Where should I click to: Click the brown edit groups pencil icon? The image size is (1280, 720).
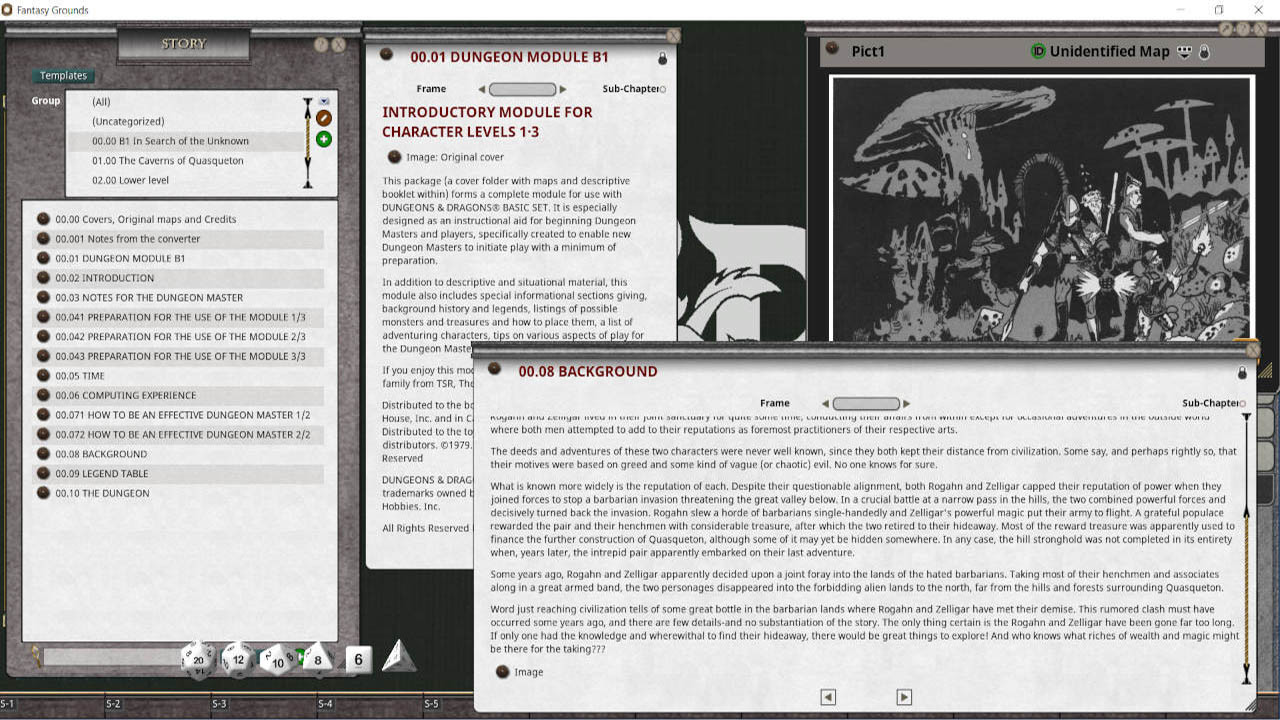coord(324,118)
